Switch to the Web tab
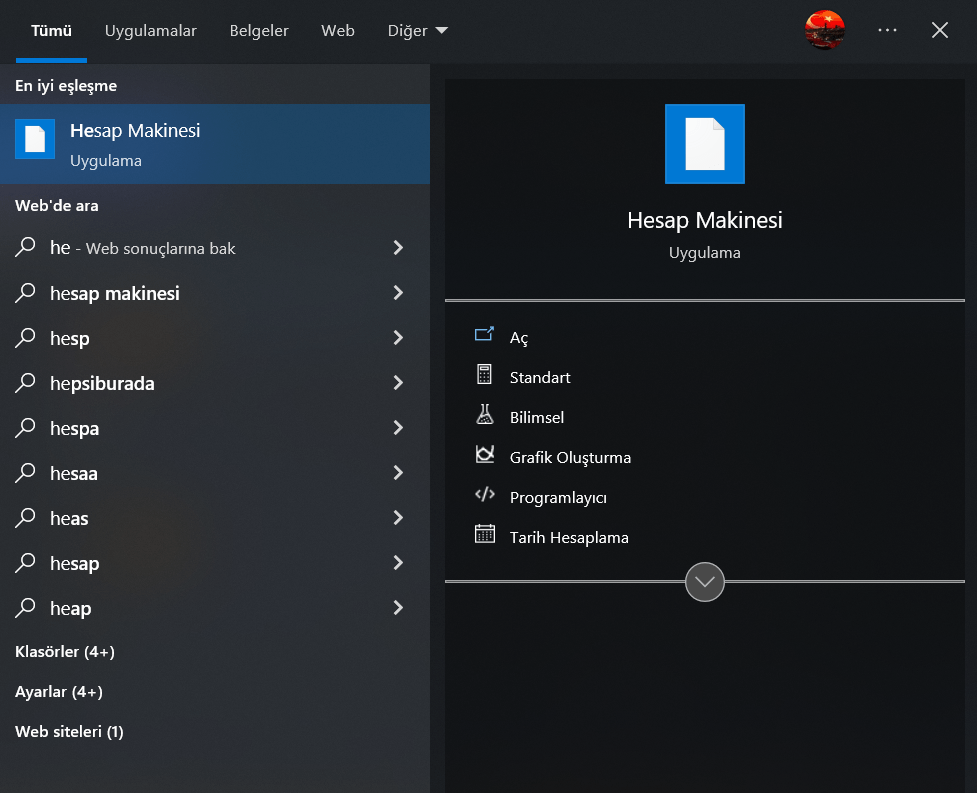Viewport: 977px width, 793px height. [338, 31]
